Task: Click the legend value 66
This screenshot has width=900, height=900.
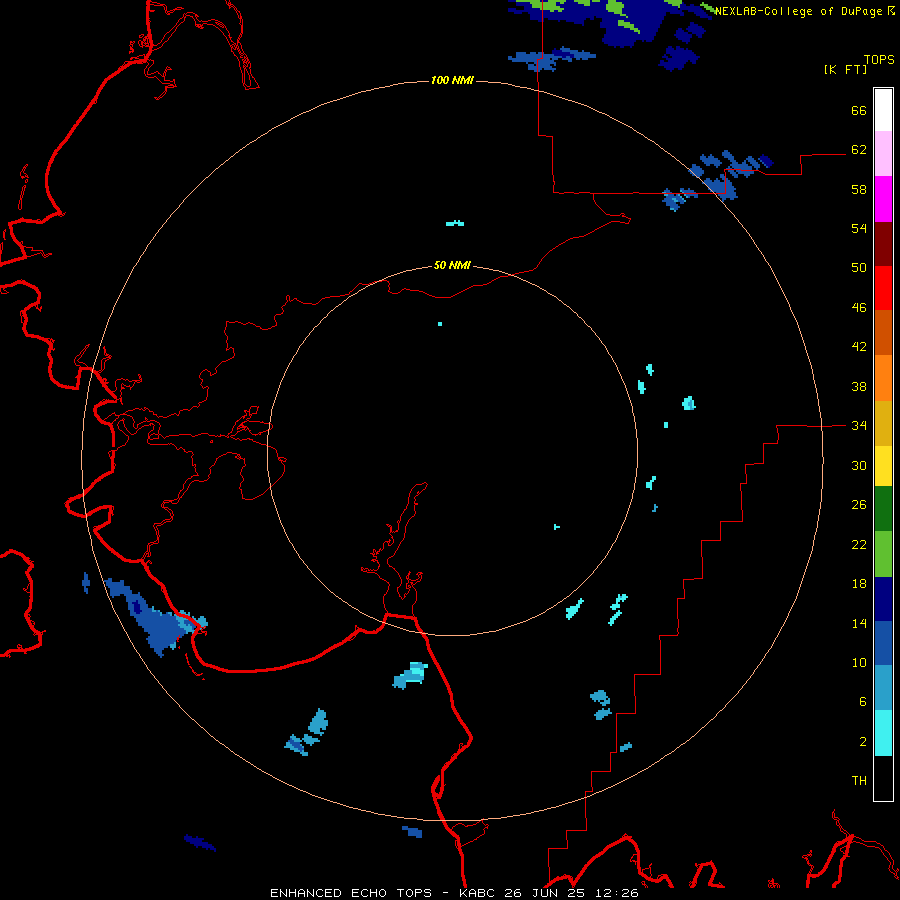Action: point(859,110)
